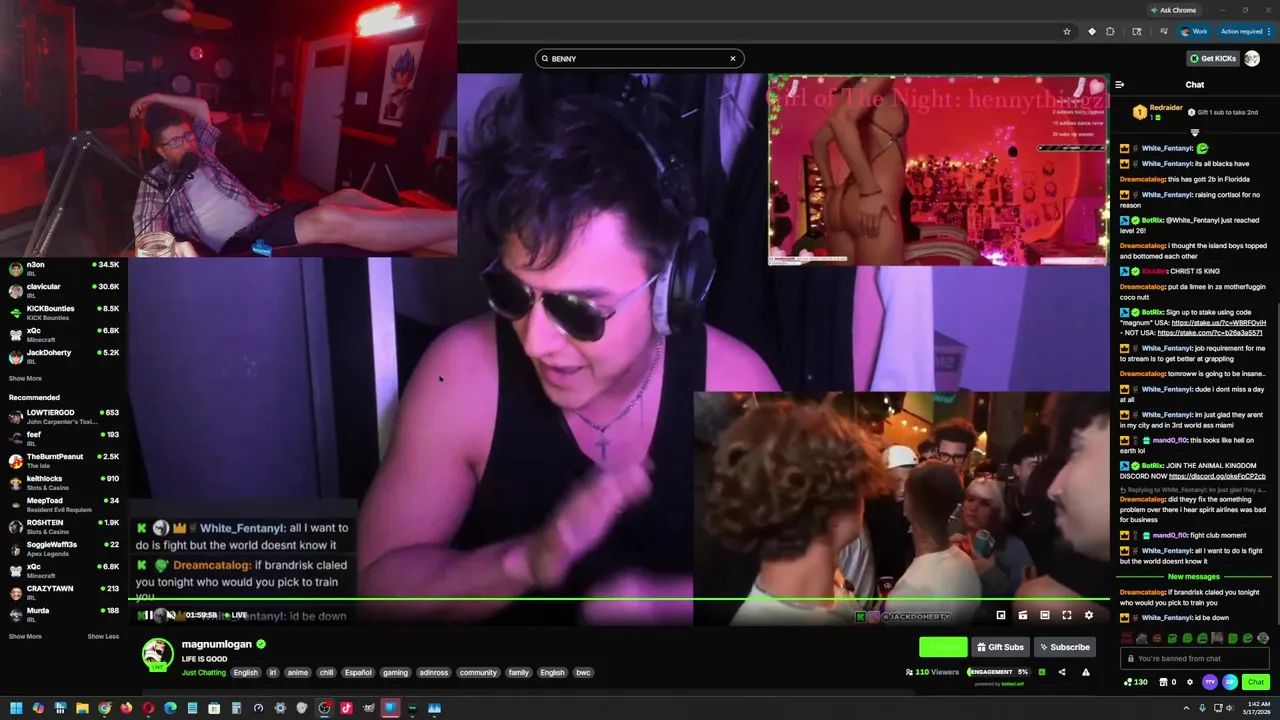Enter fullscreen mode on the player
The image size is (1280, 720).
tap(1067, 615)
